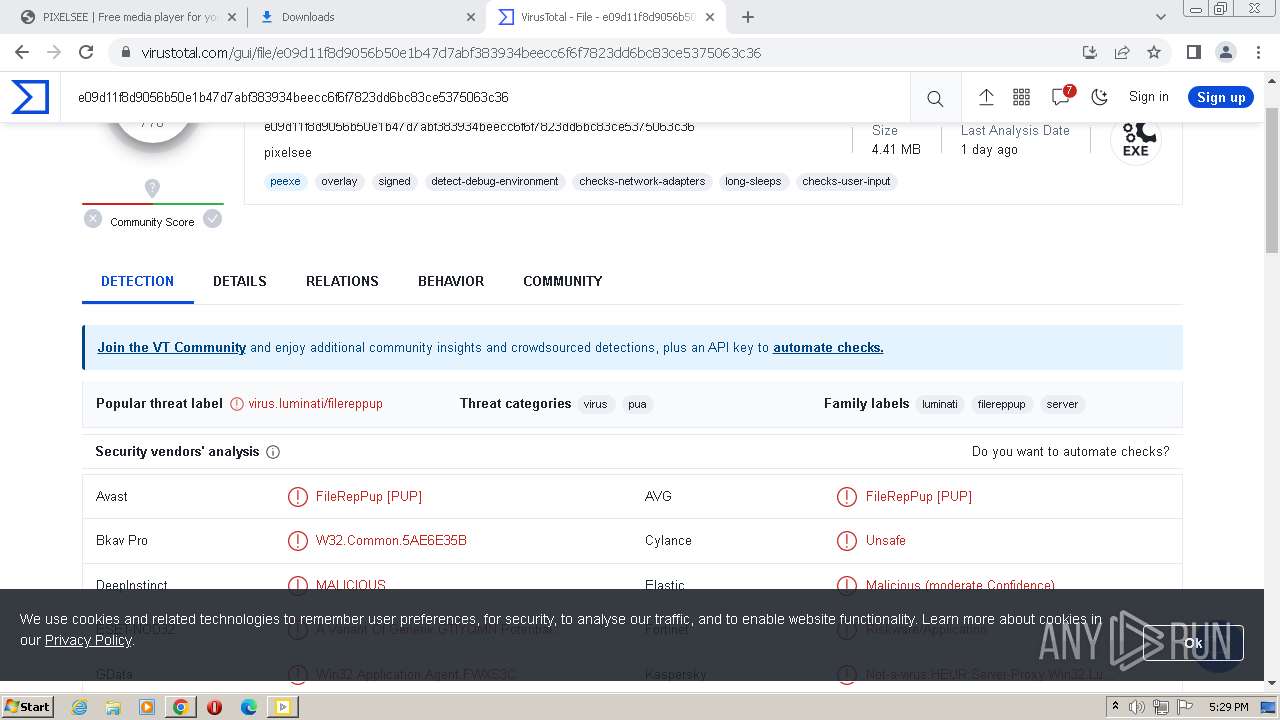1280x720 pixels.
Task: Open the browser side panel icon
Action: pyautogui.click(x=1193, y=53)
